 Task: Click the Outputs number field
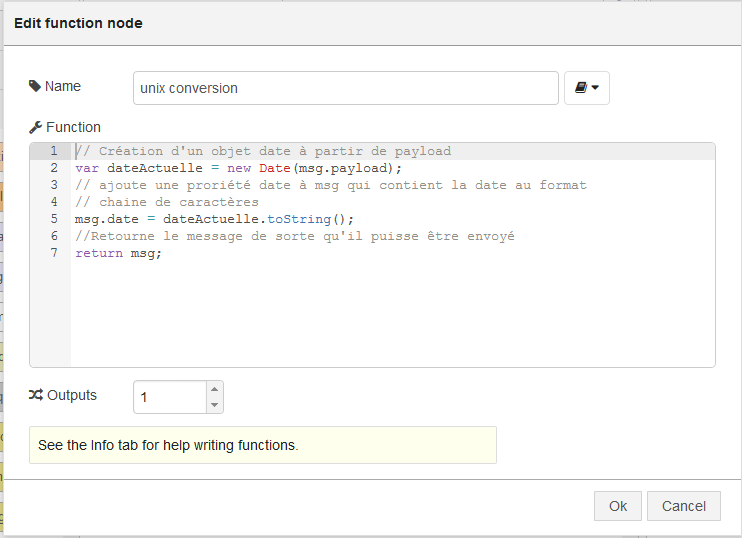click(x=170, y=397)
